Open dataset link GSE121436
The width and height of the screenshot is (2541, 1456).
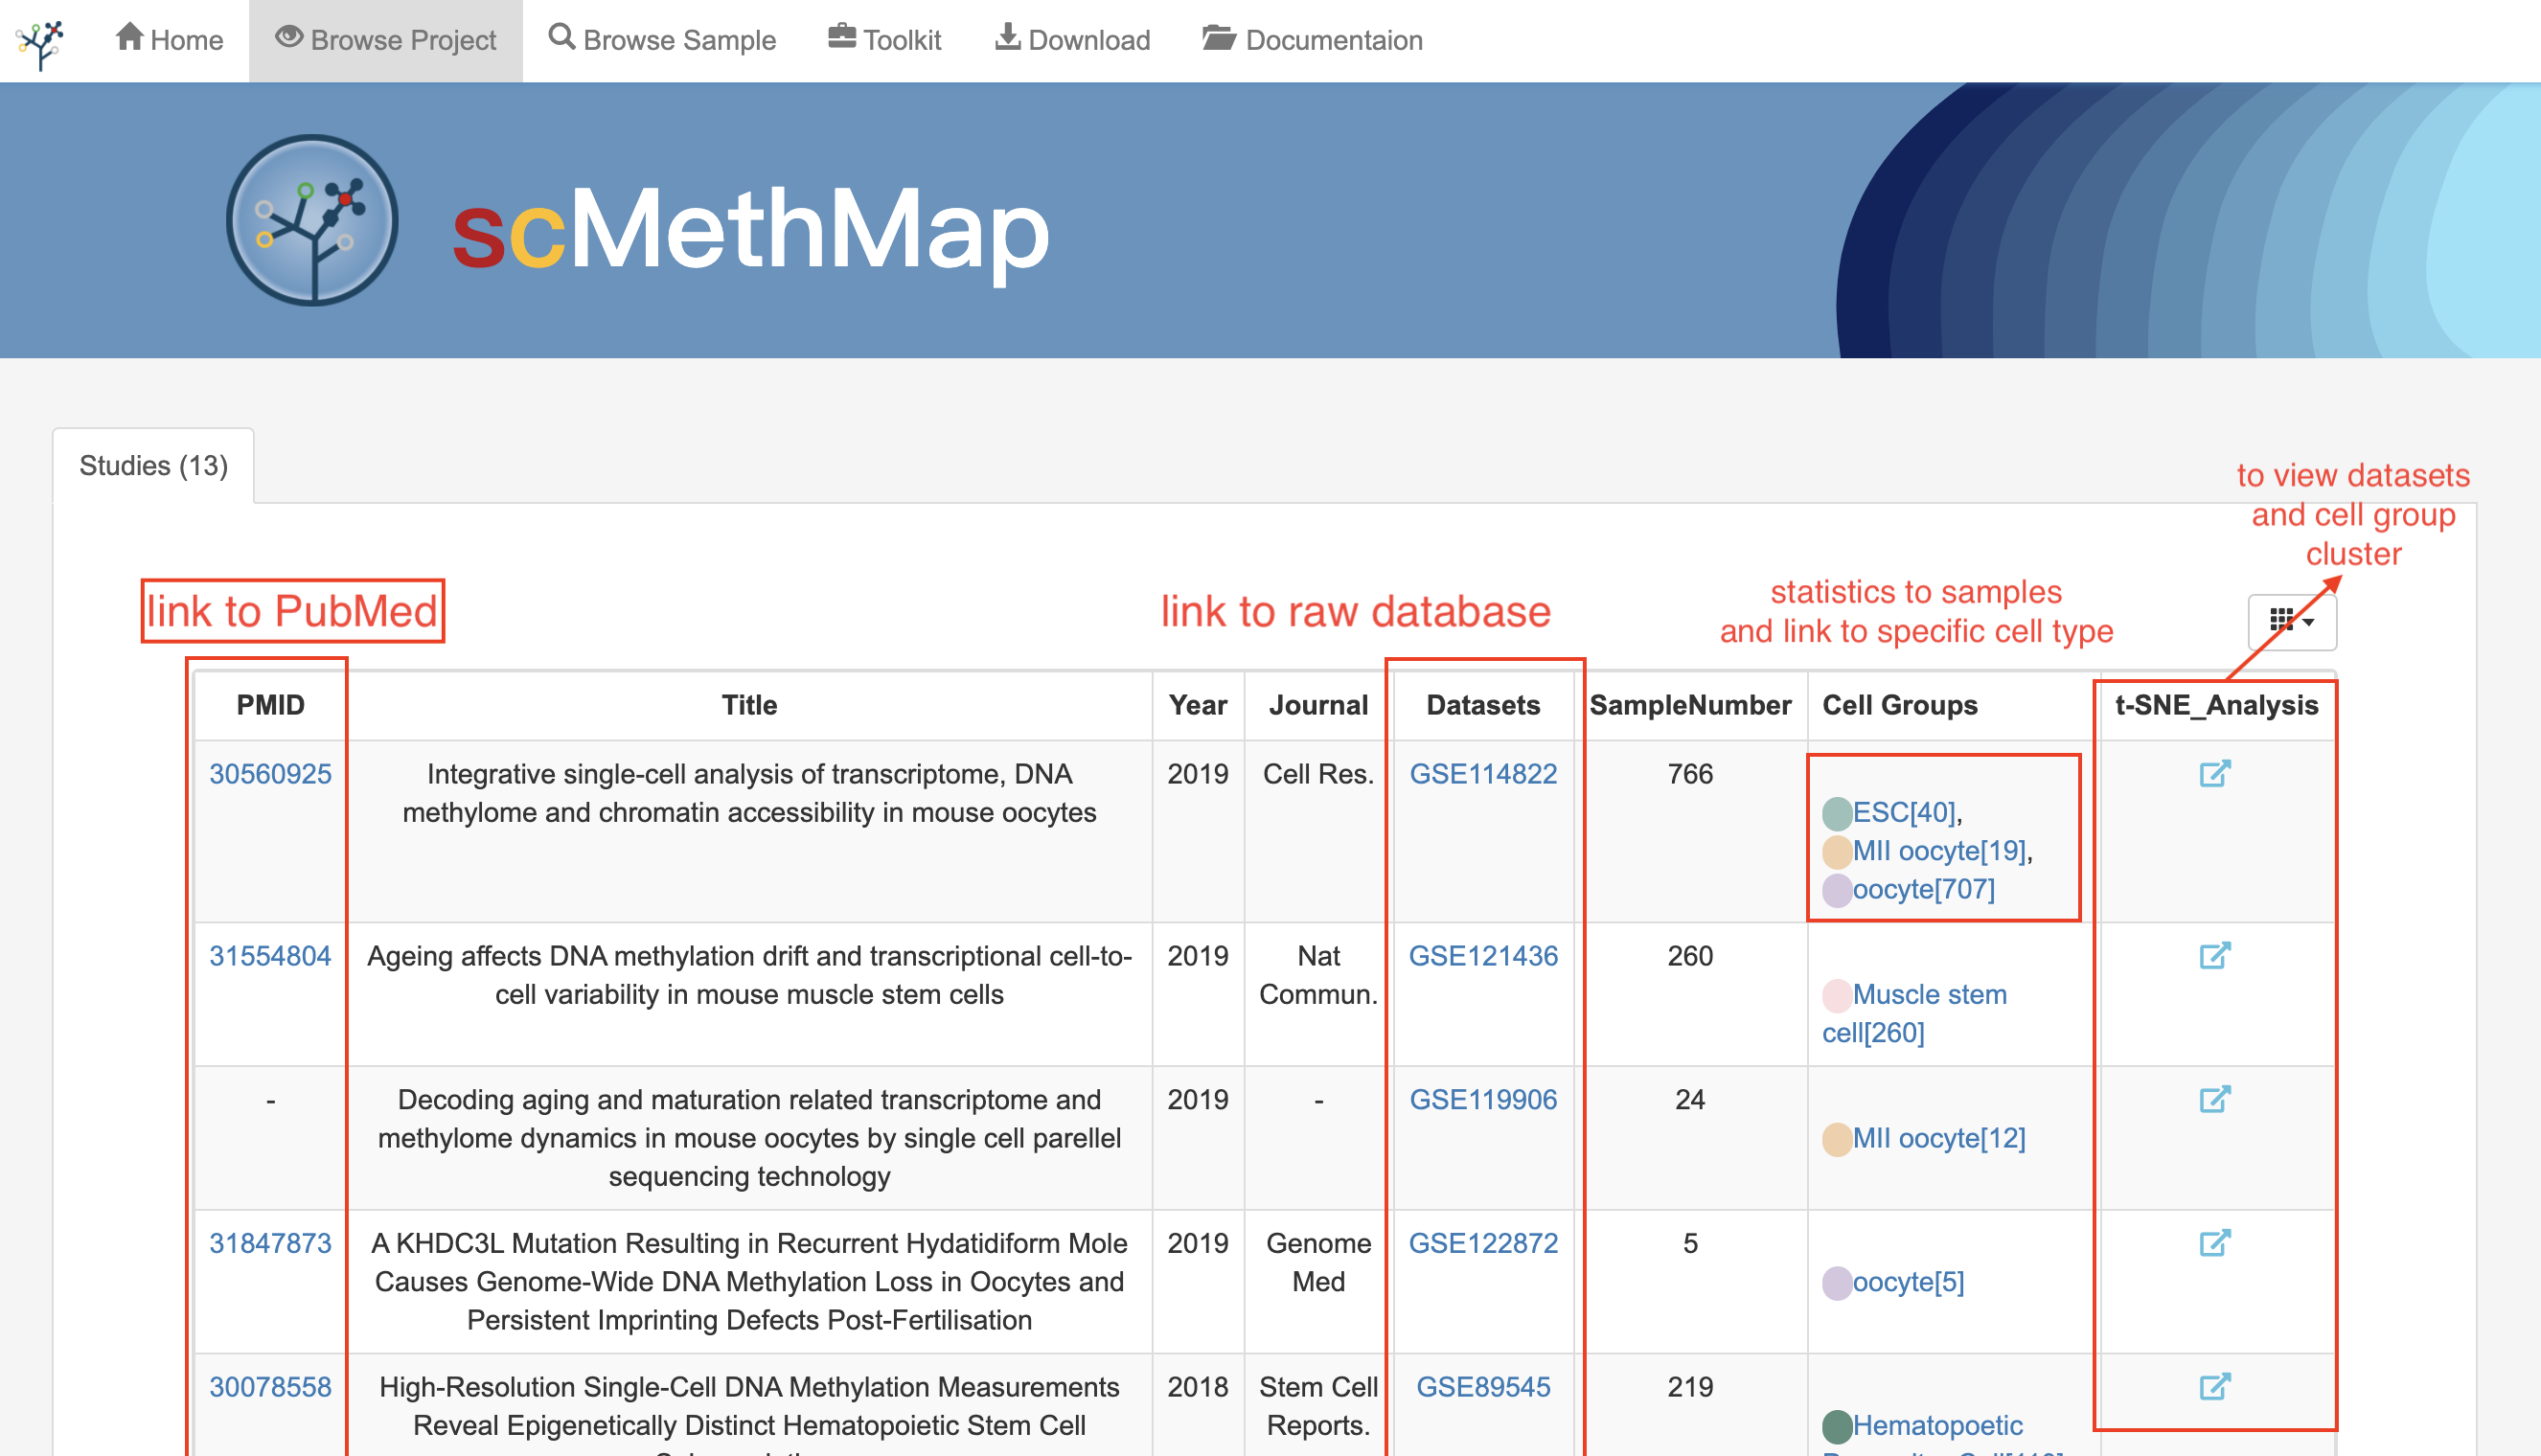1482,956
